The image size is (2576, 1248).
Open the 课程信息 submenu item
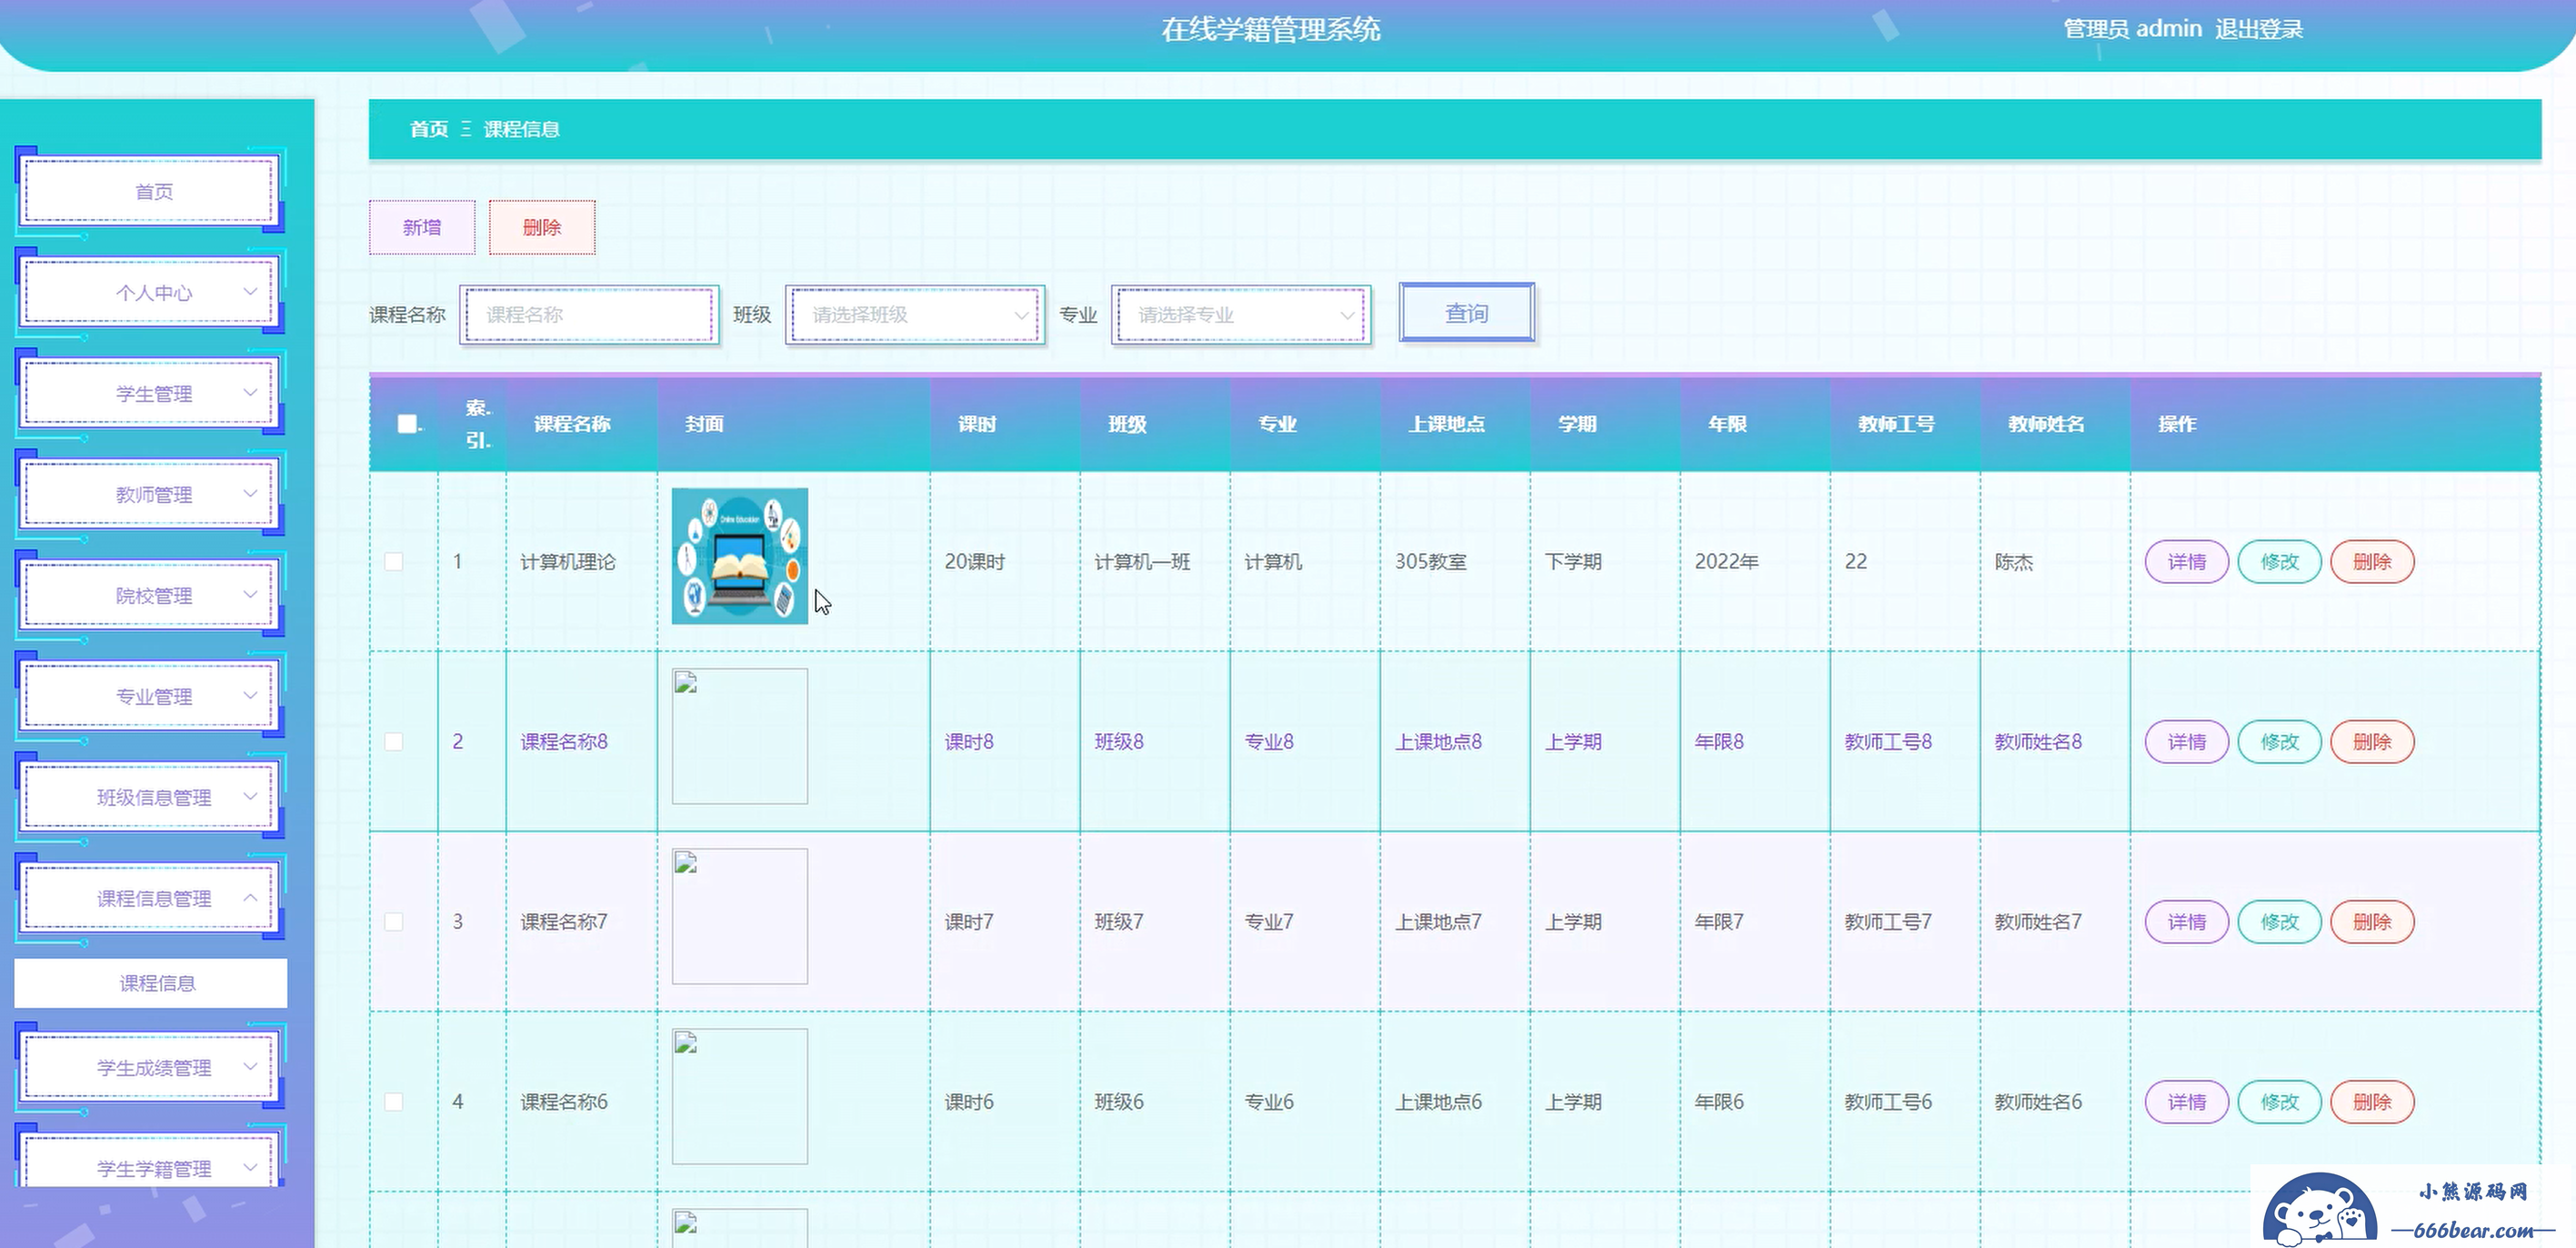pos(151,983)
